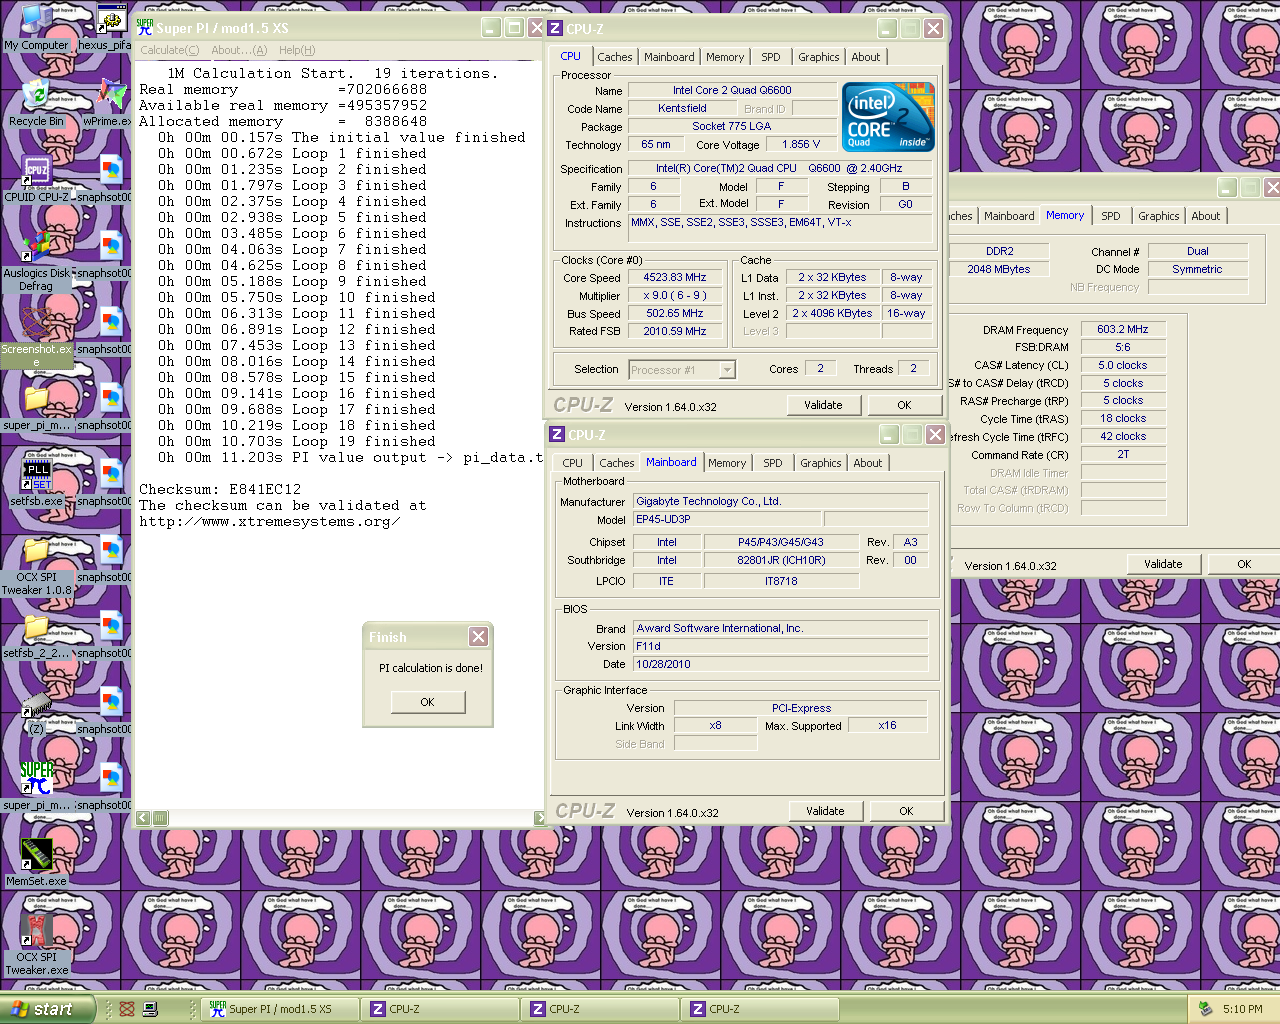This screenshot has height=1024, width=1280.
Task: Click the Super PI horizontal scrollbar thumb
Action: [x=160, y=818]
